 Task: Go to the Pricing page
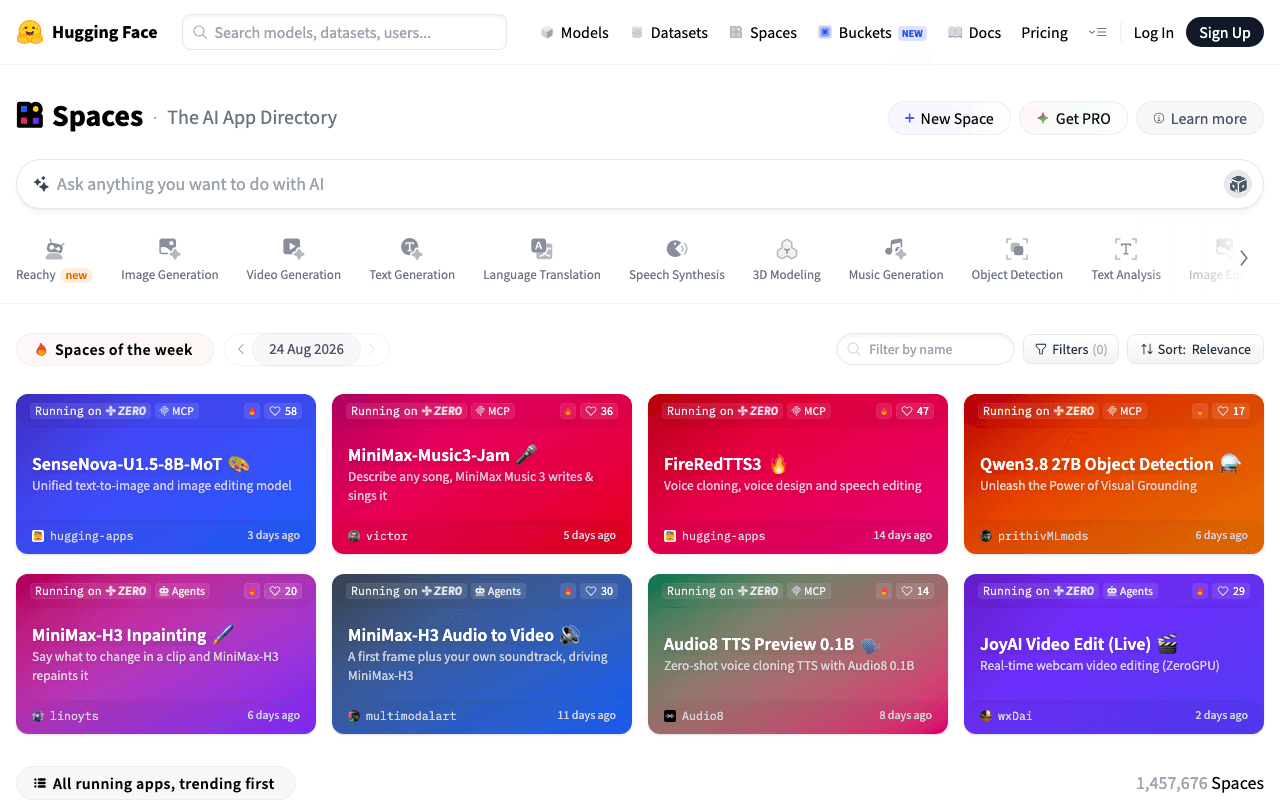point(1044,32)
